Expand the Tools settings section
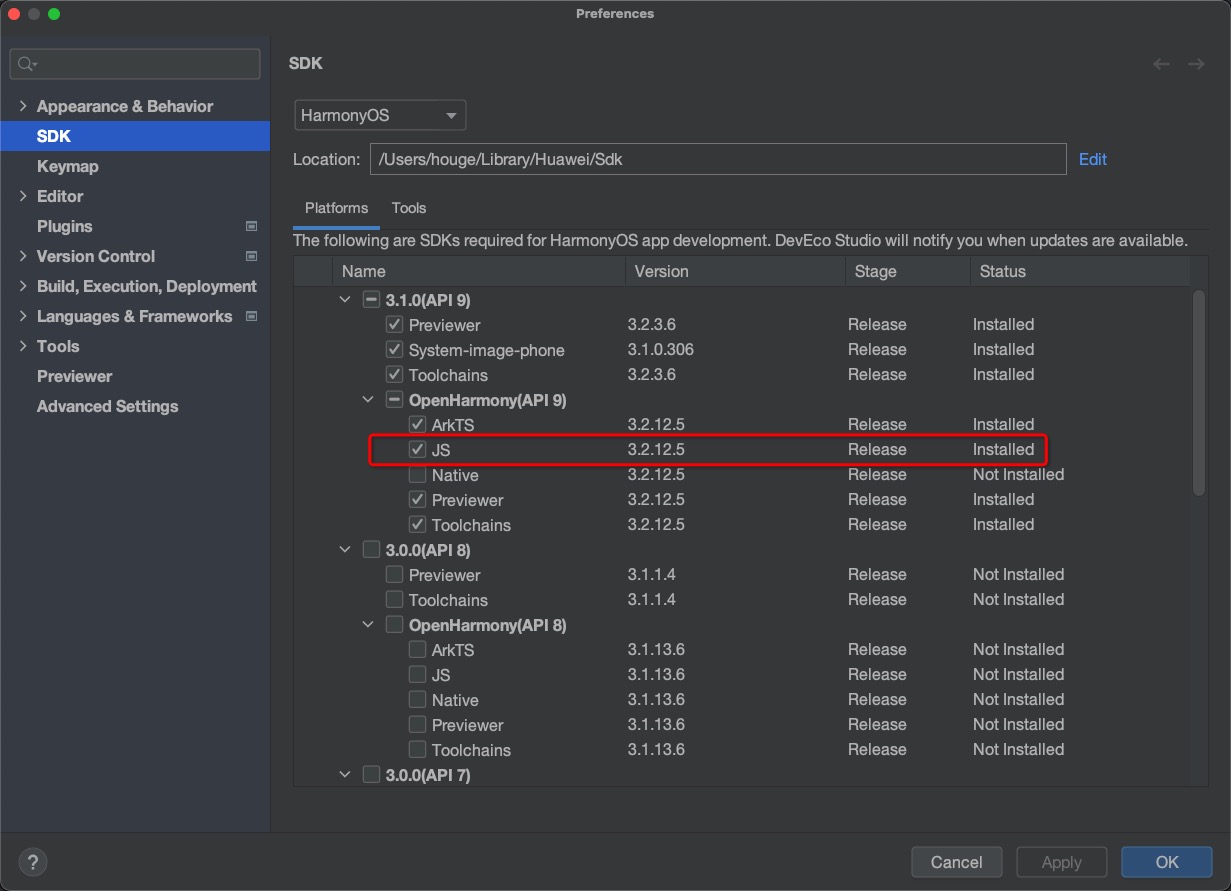This screenshot has height=891, width=1231. [x=23, y=346]
